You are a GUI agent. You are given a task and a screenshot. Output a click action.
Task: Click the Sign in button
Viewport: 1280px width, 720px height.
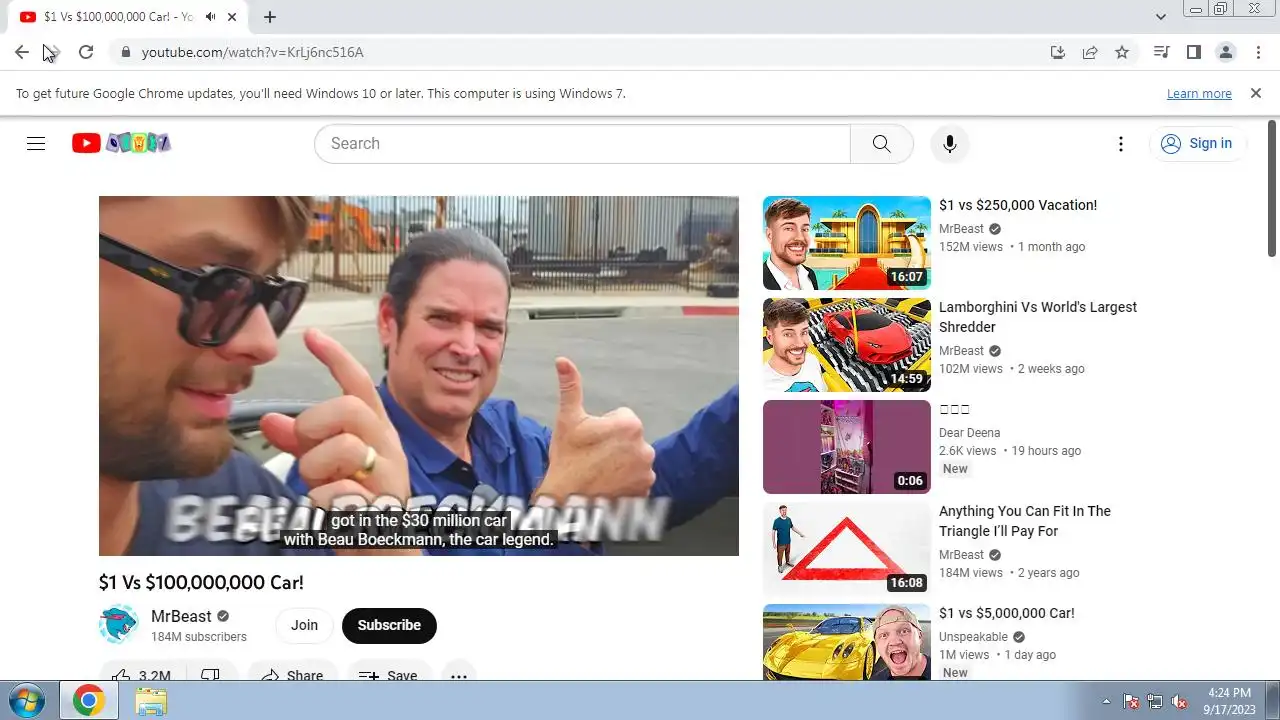click(1198, 143)
